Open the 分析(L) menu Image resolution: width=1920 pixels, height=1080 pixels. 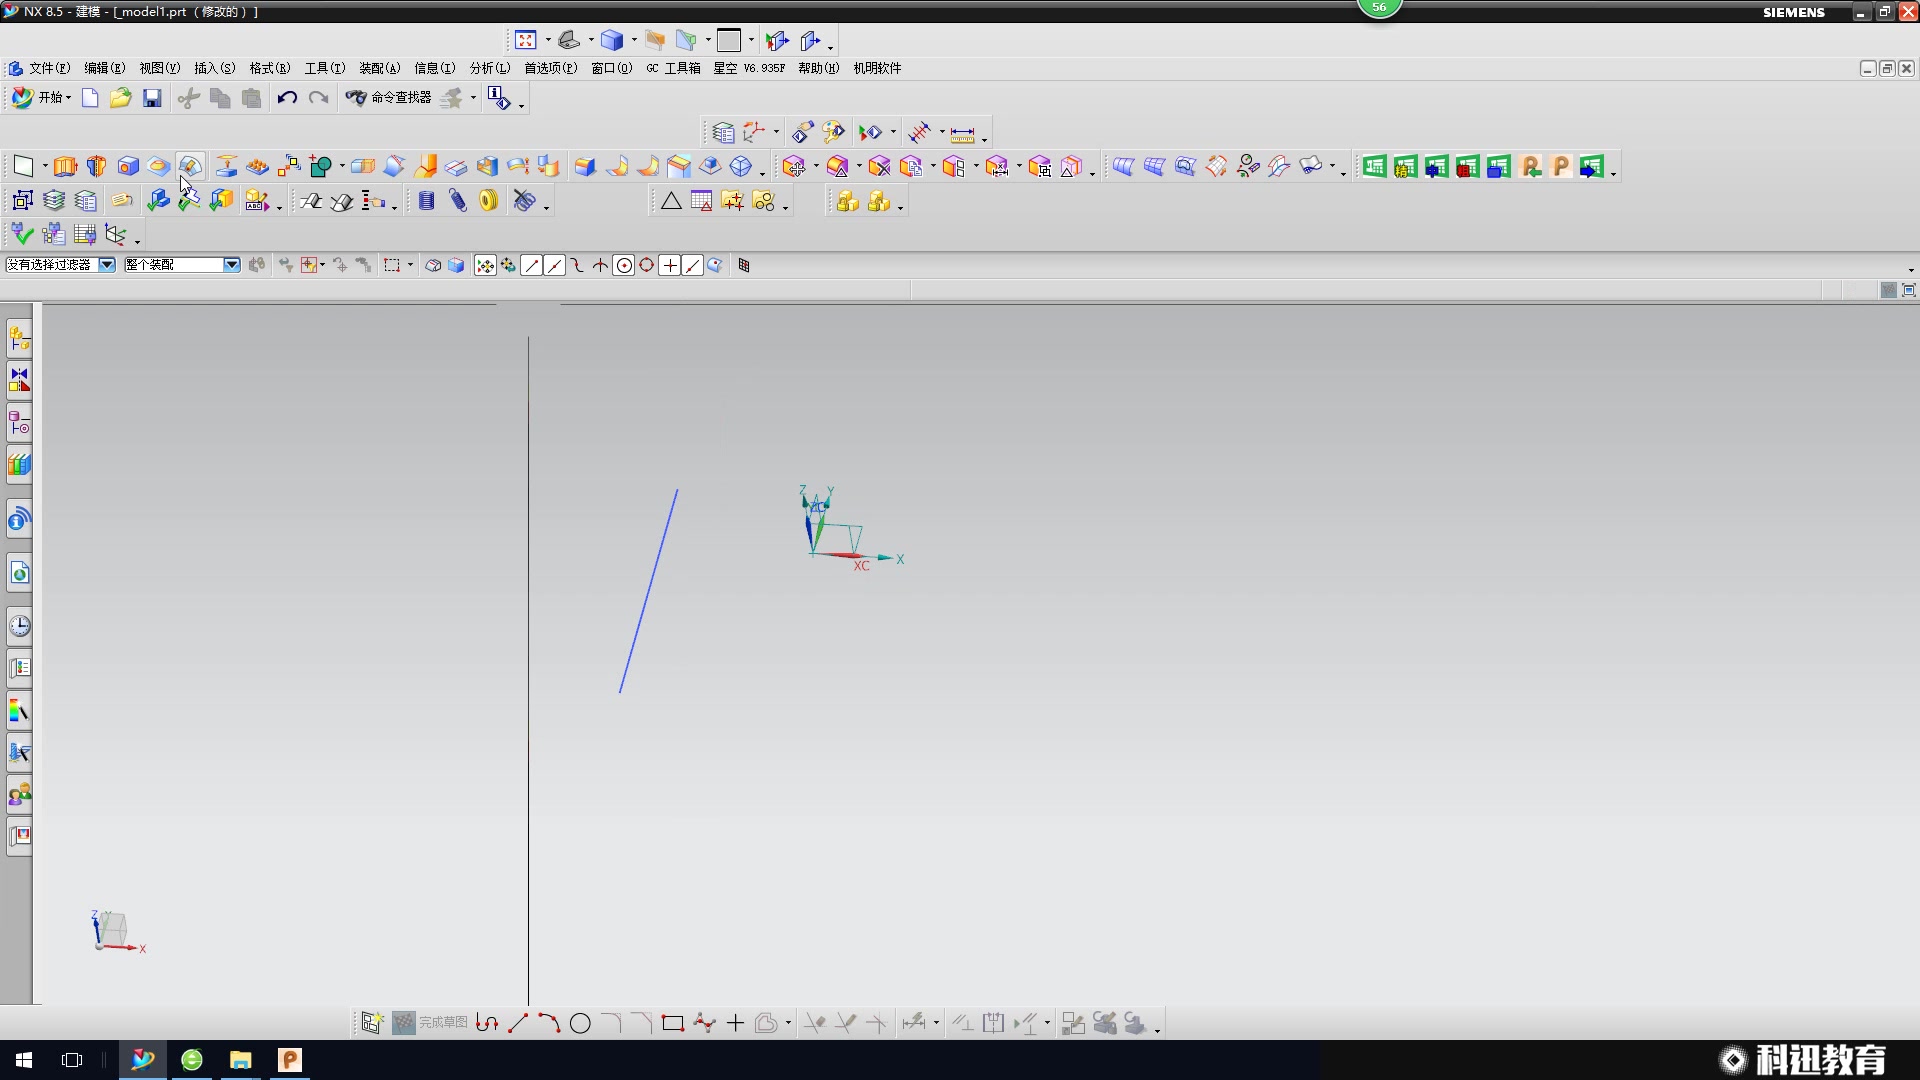489,68
